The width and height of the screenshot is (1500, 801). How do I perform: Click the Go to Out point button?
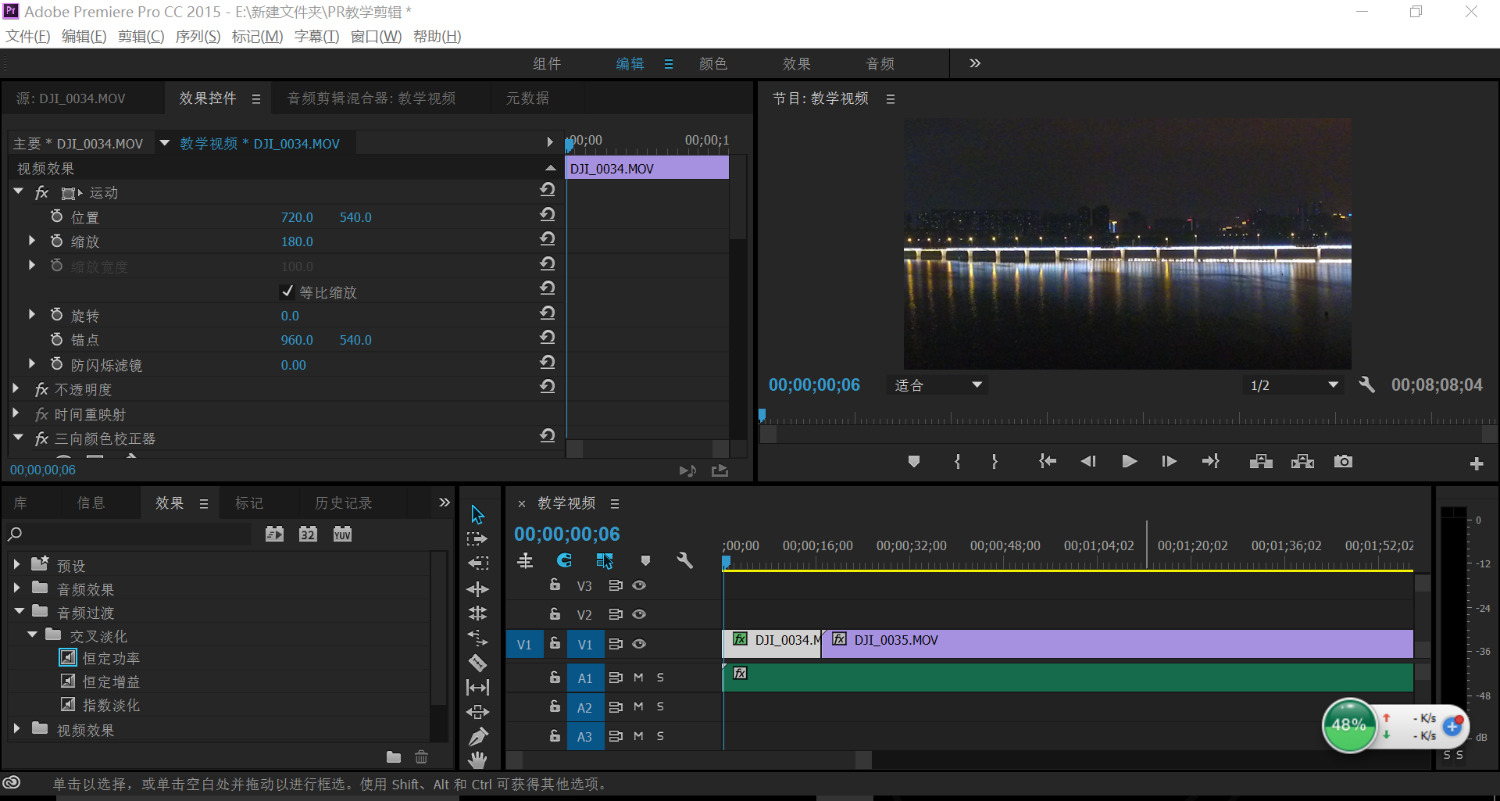click(x=1210, y=461)
